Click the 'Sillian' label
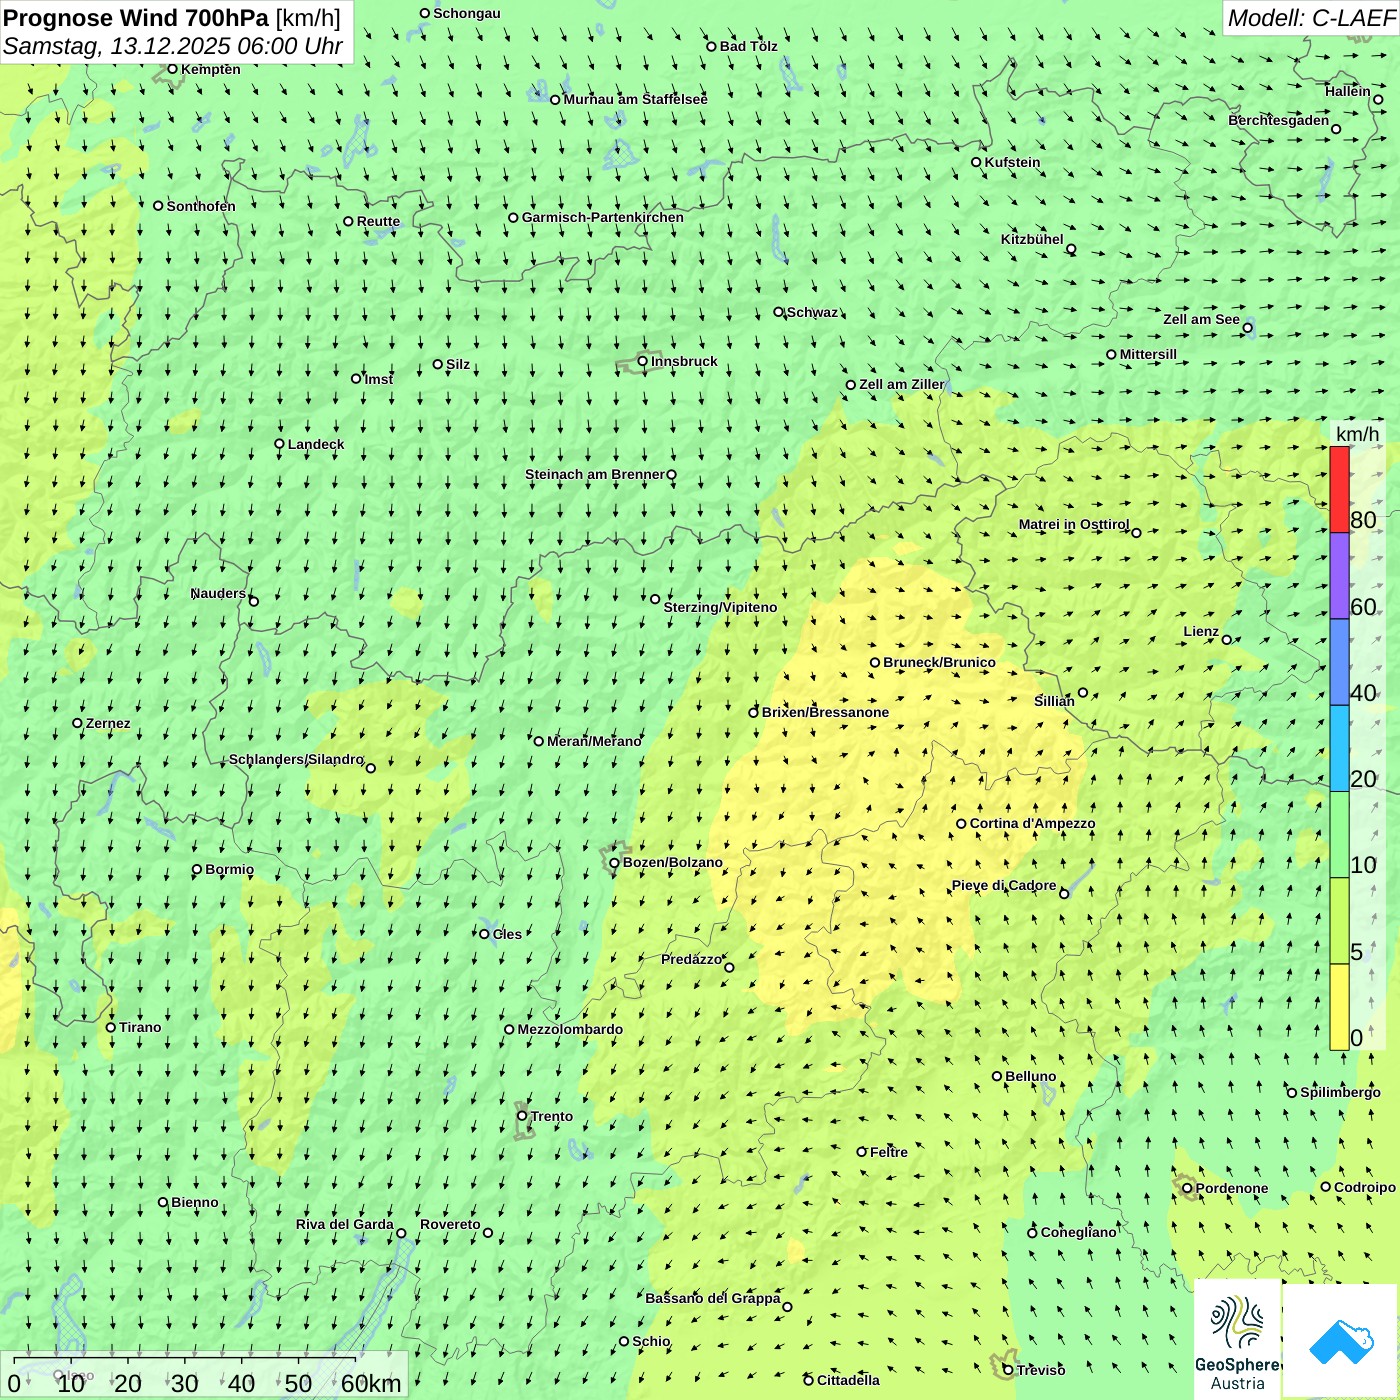Image resolution: width=1400 pixels, height=1400 pixels. coord(1054,701)
